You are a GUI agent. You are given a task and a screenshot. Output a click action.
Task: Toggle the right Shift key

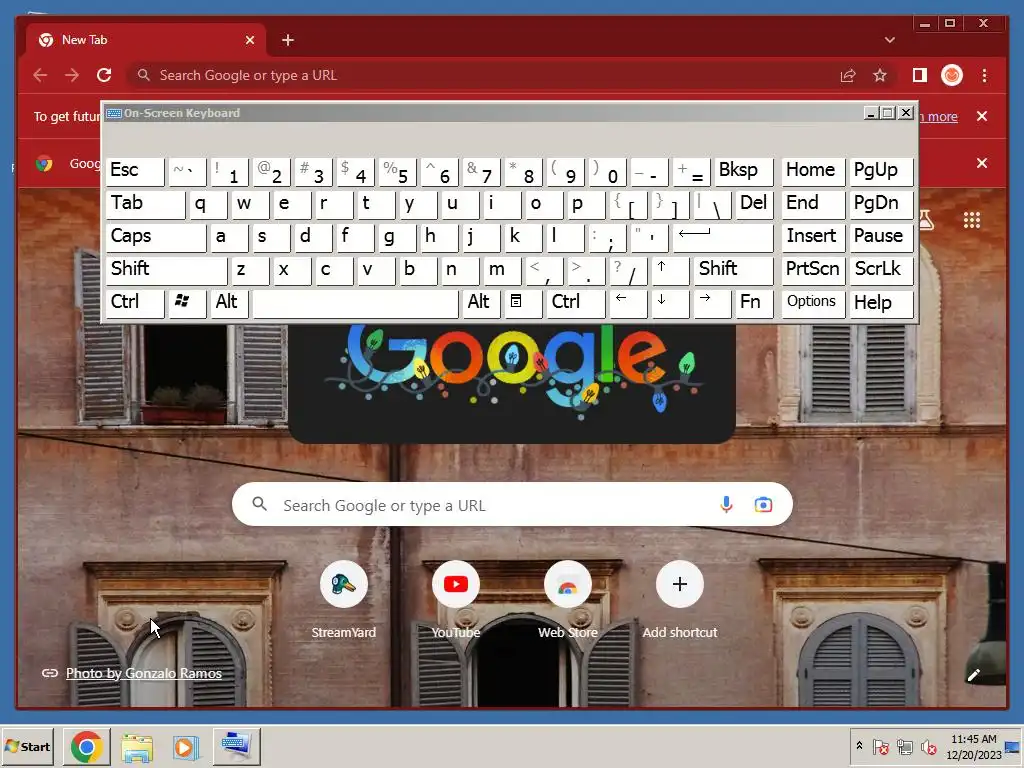coord(733,270)
